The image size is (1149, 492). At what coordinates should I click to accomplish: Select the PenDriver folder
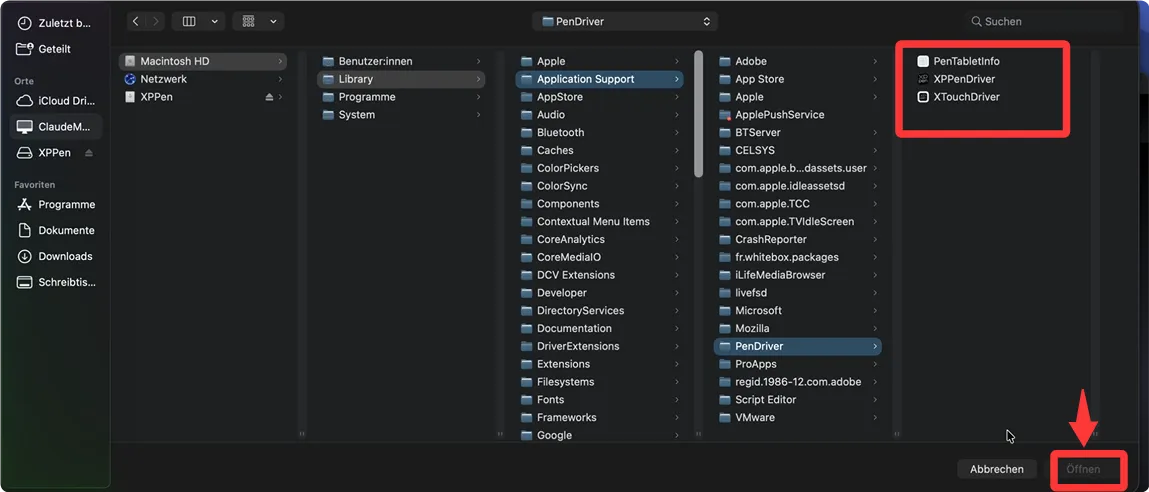pyautogui.click(x=798, y=346)
